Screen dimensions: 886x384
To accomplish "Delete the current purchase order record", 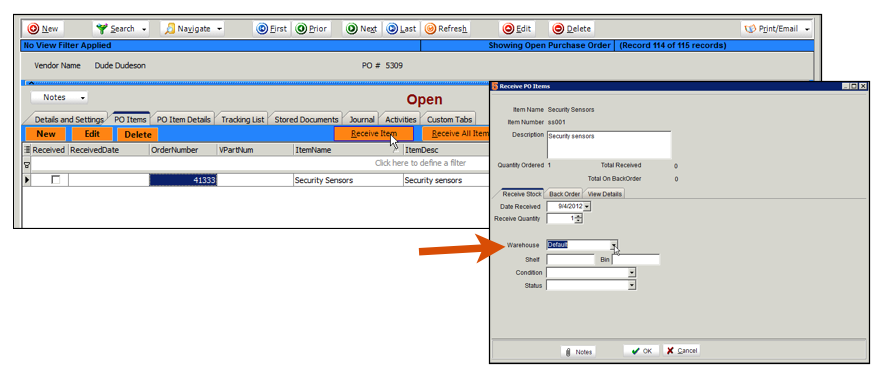I will pyautogui.click(x=572, y=28).
